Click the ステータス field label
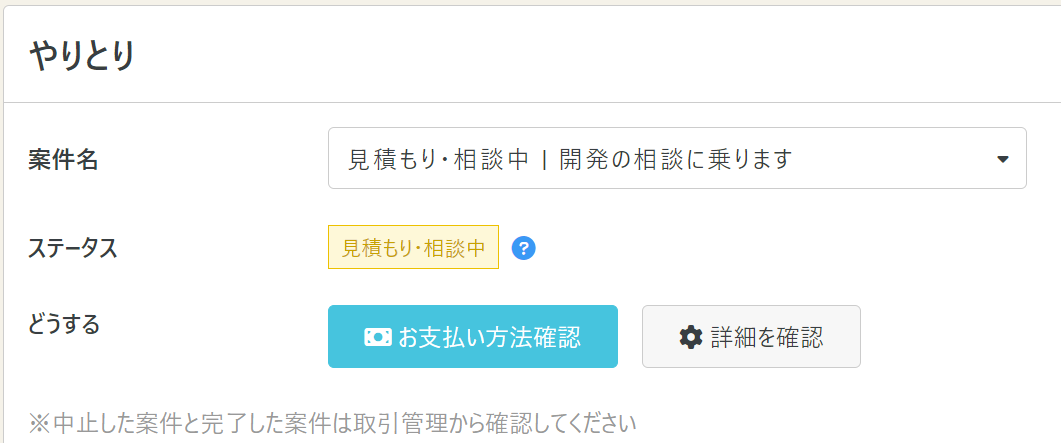This screenshot has height=443, width=1061. click(73, 248)
